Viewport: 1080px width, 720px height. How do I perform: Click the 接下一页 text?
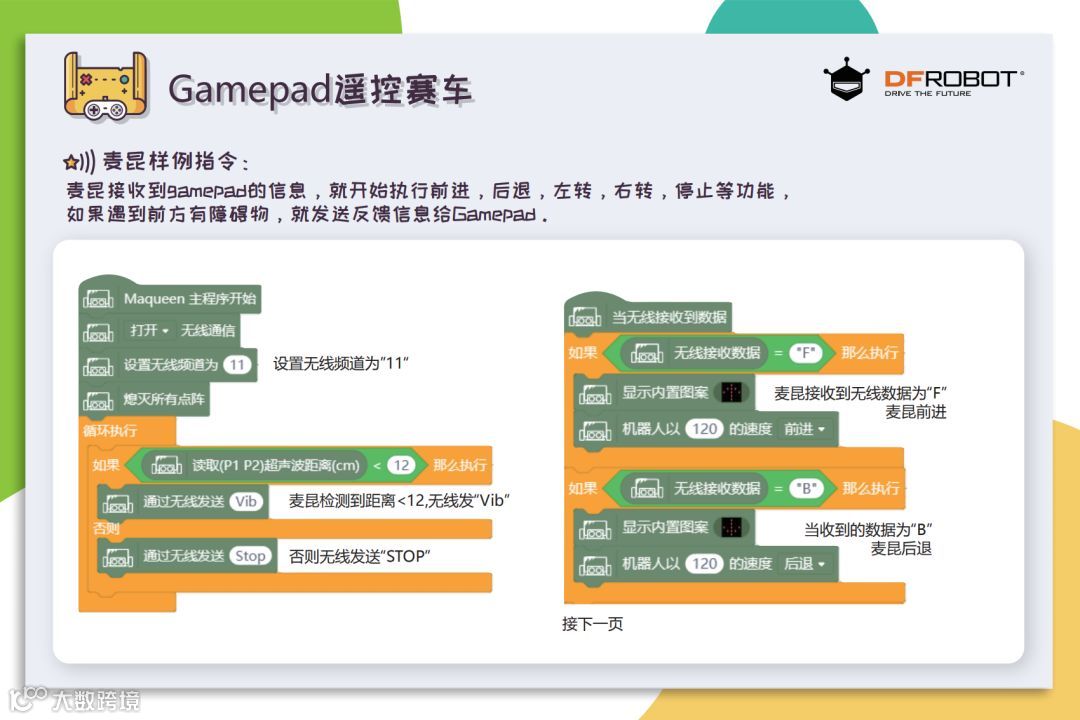tap(592, 624)
